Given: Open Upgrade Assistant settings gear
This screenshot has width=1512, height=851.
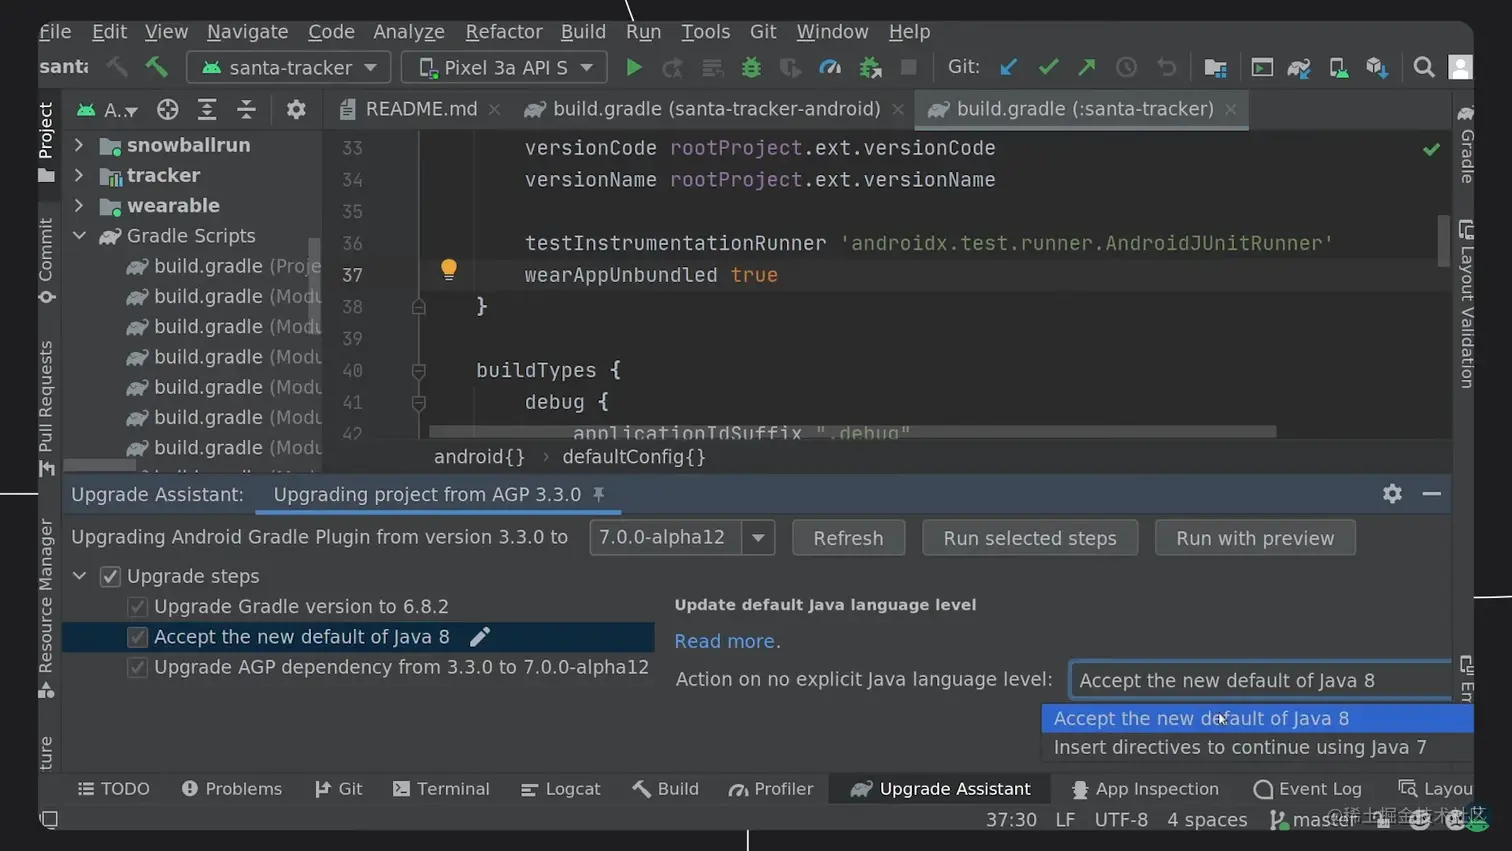Looking at the screenshot, I should click(x=1392, y=493).
